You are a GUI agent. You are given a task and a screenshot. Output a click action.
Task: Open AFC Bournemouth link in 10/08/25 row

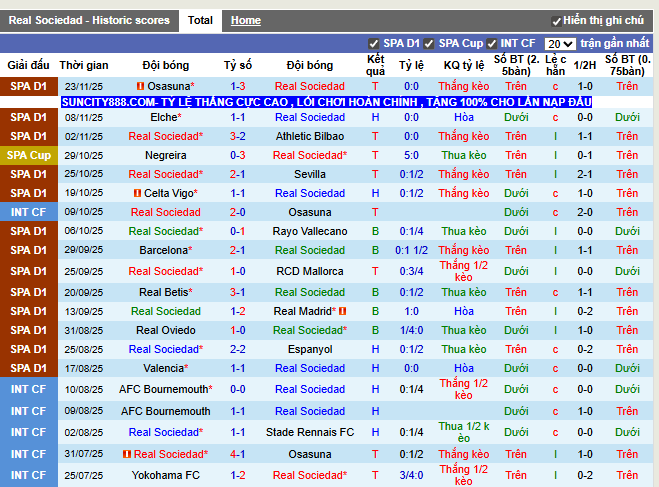tap(163, 390)
